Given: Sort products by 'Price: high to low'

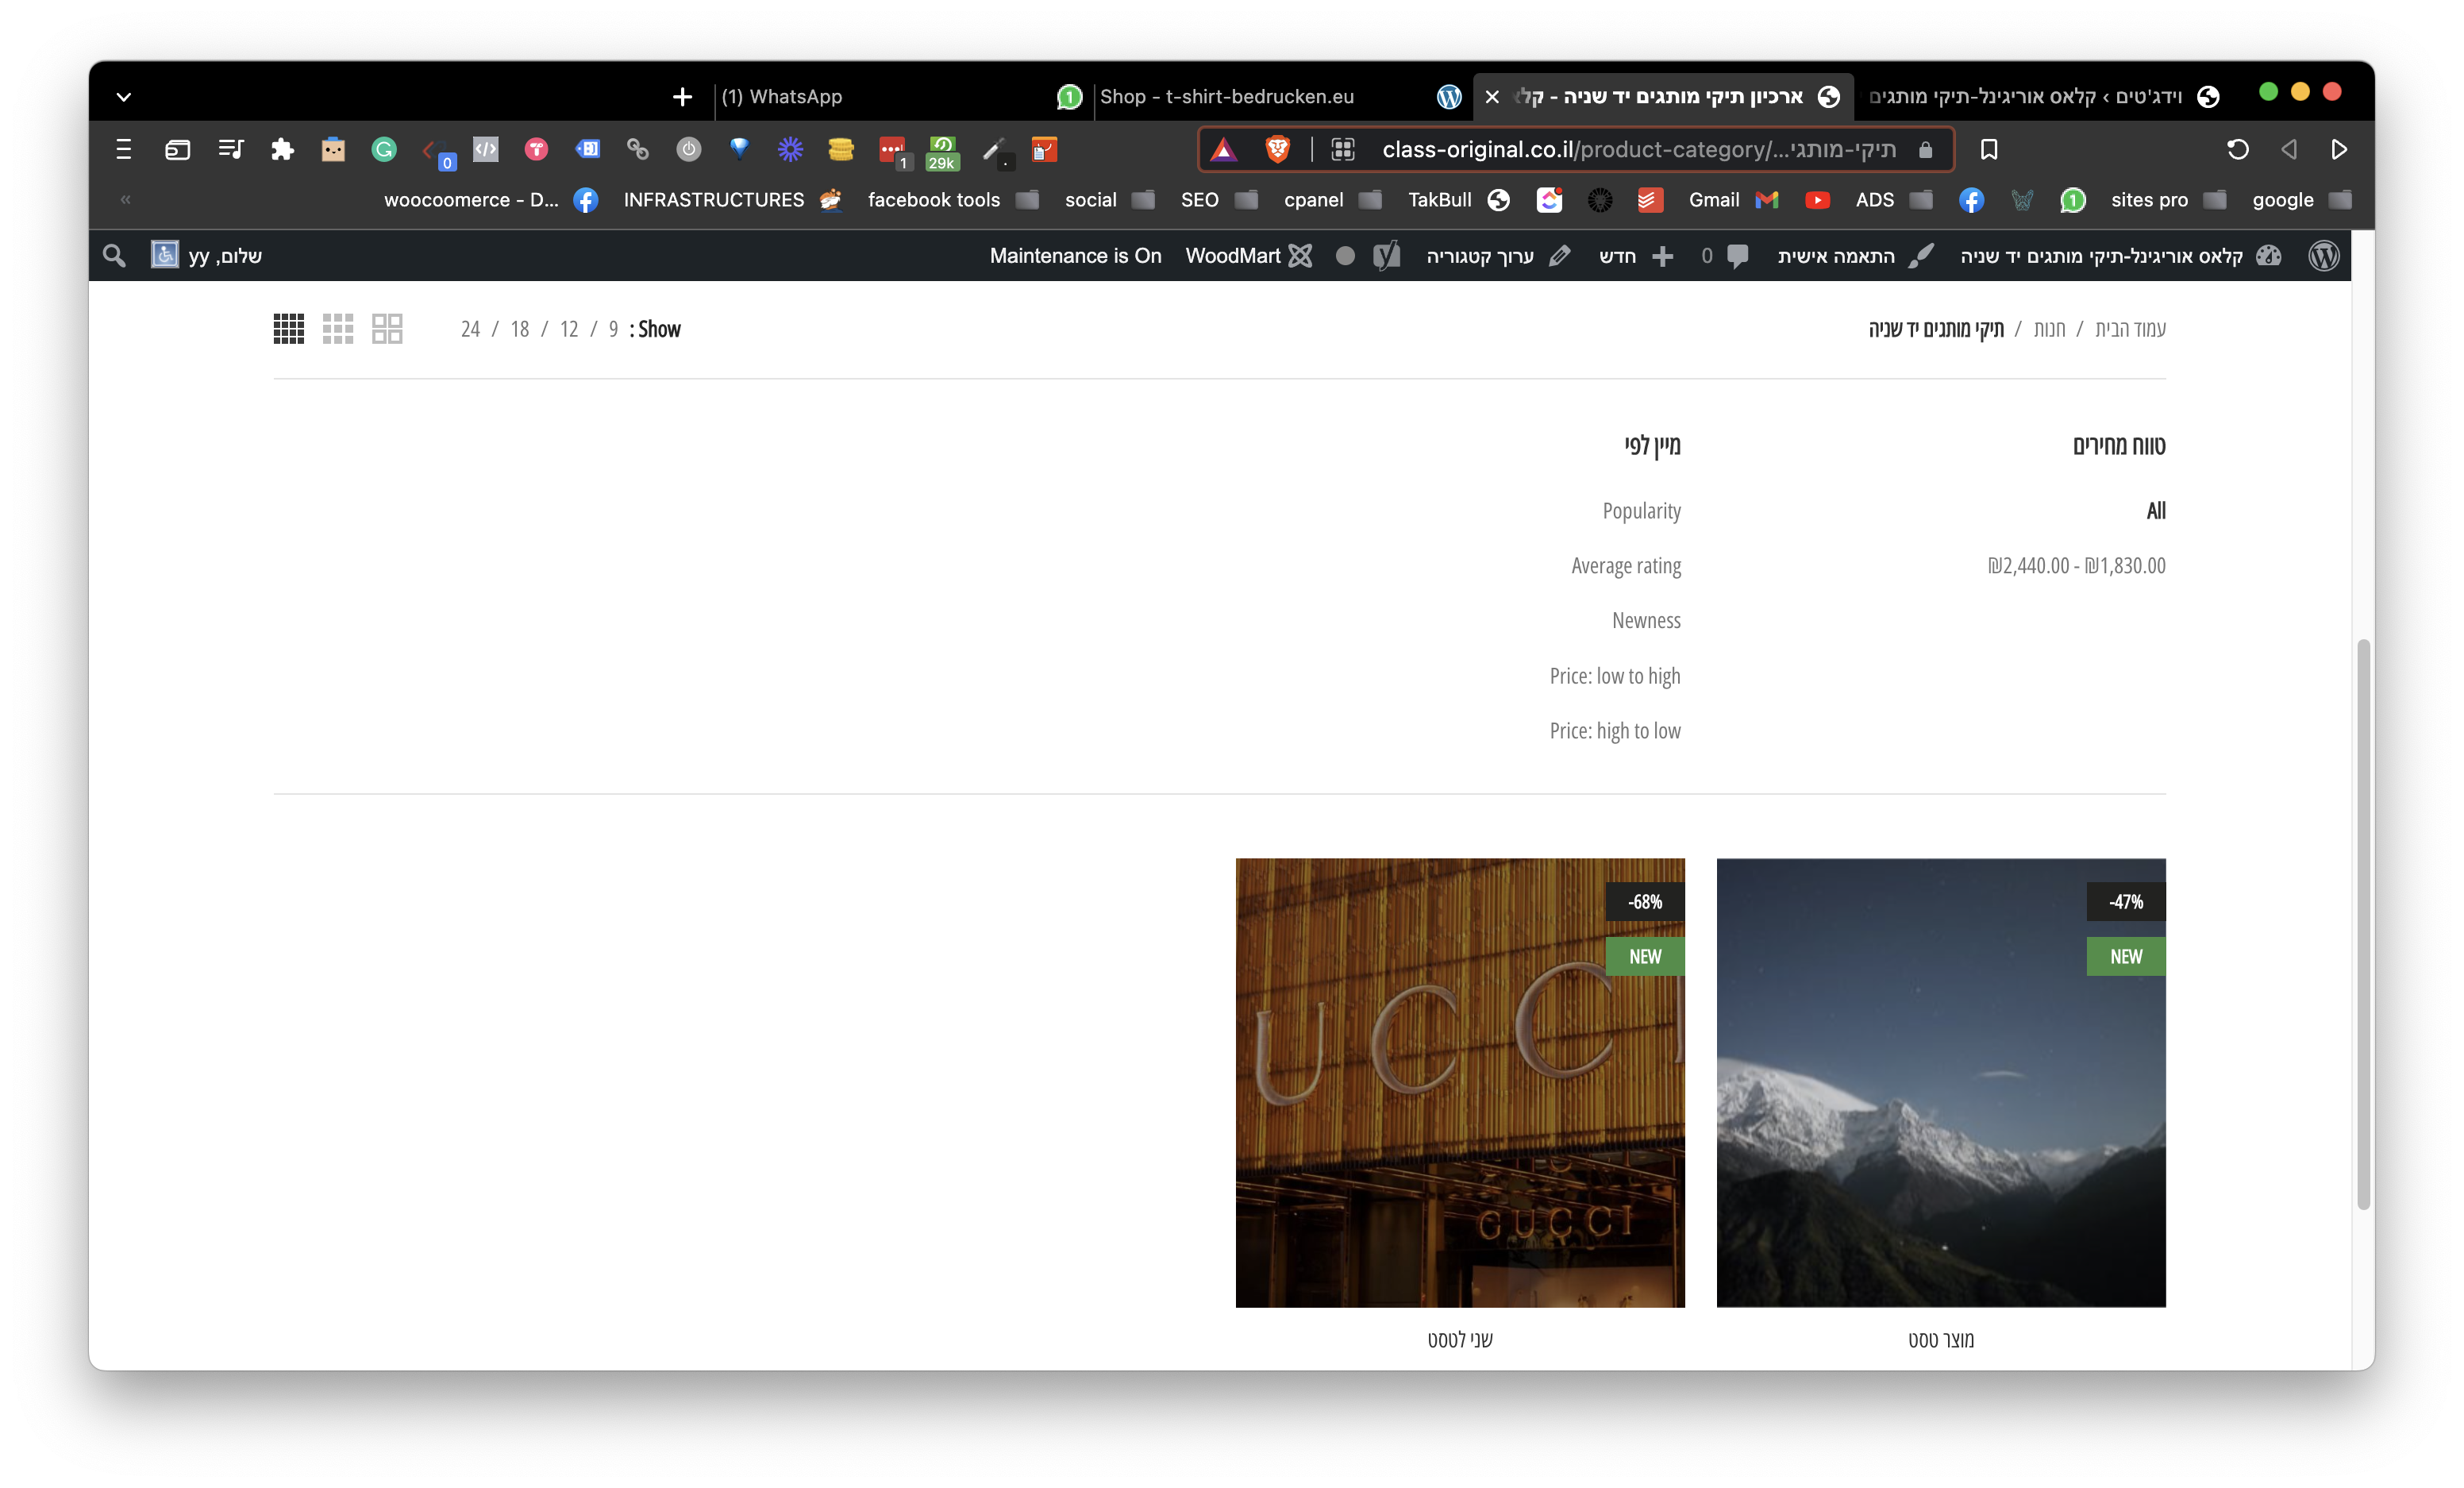Looking at the screenshot, I should (1615, 731).
